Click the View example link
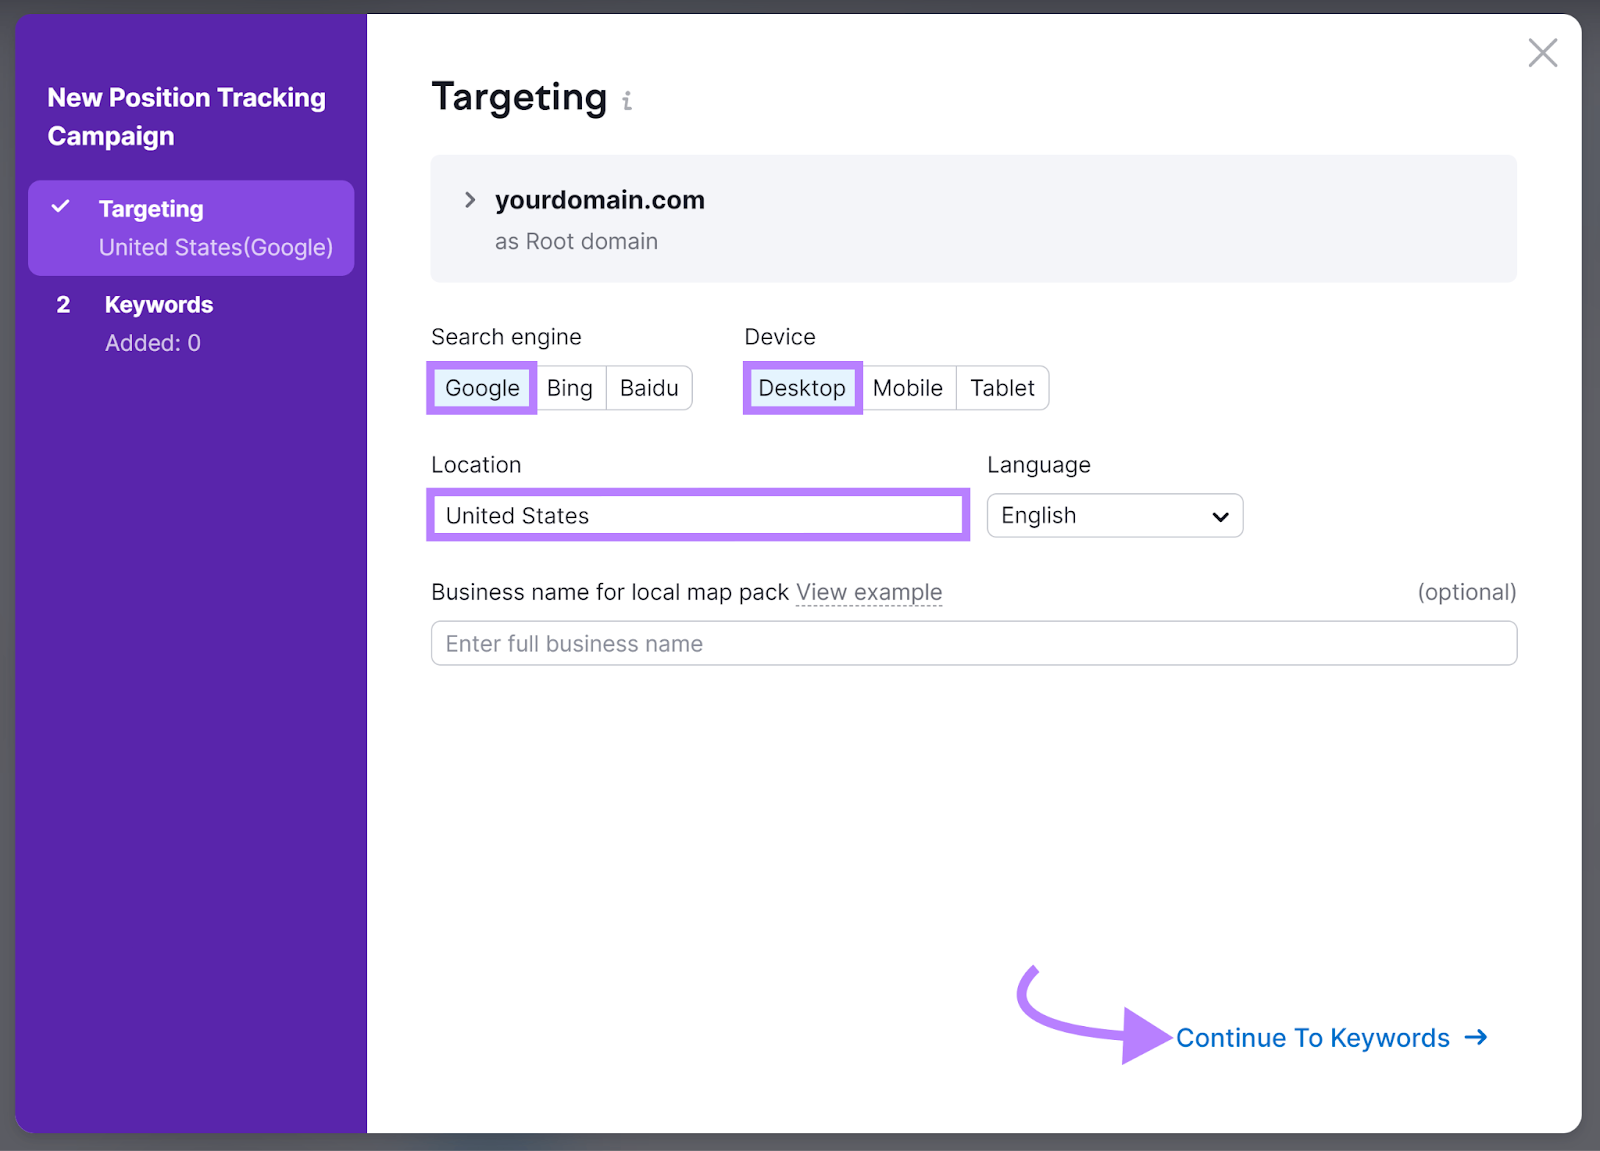 tap(868, 592)
